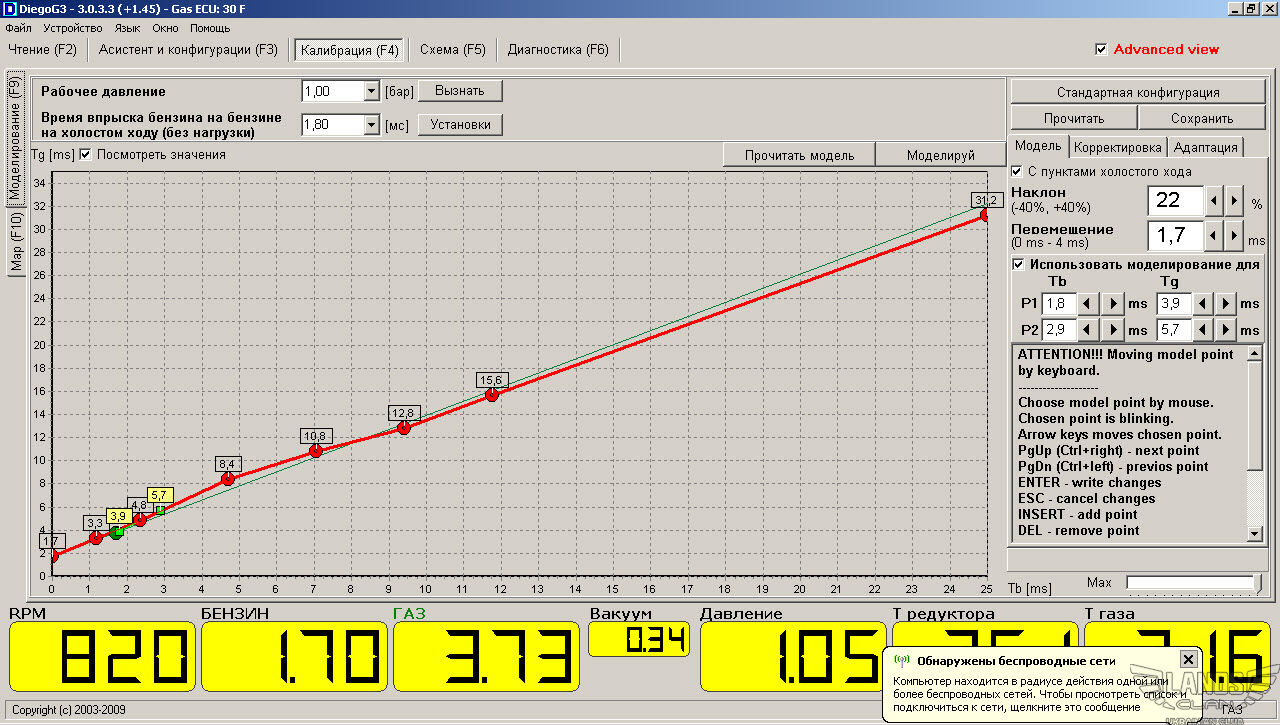The height and width of the screenshot is (725, 1280).
Task: Click the Наклон value input field
Action: [x=1174, y=200]
